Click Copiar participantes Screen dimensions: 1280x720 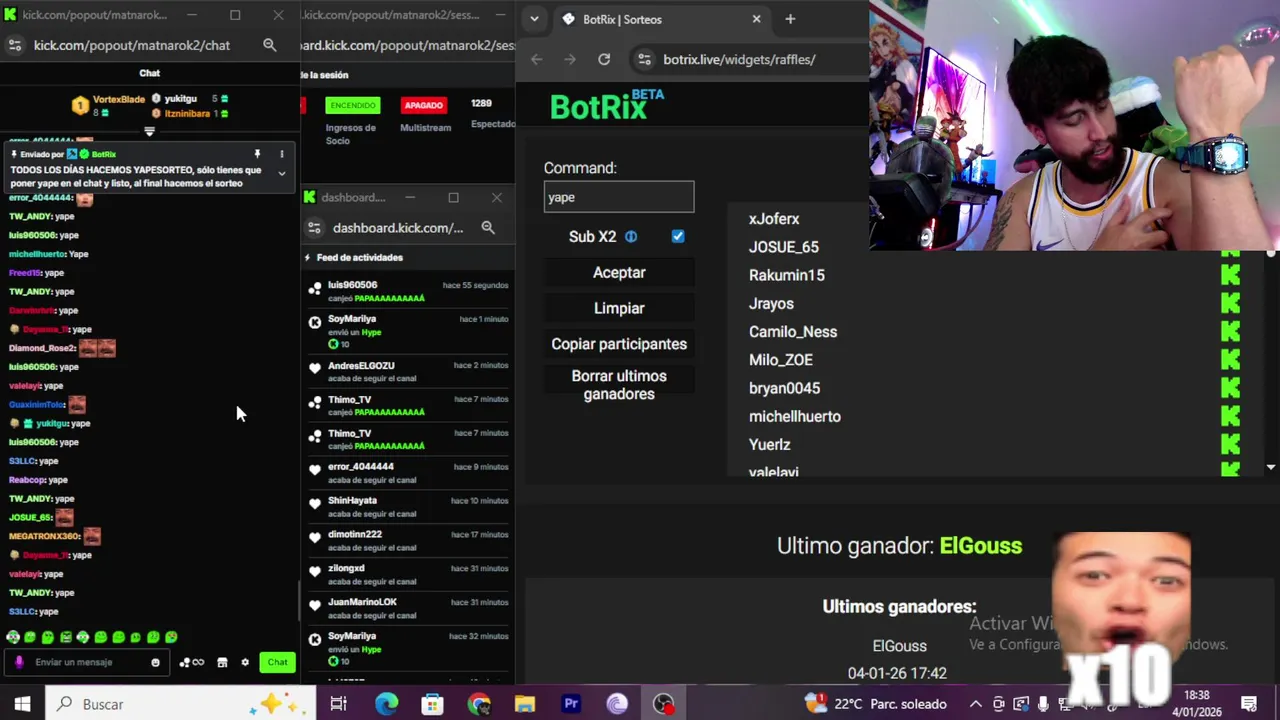619,344
